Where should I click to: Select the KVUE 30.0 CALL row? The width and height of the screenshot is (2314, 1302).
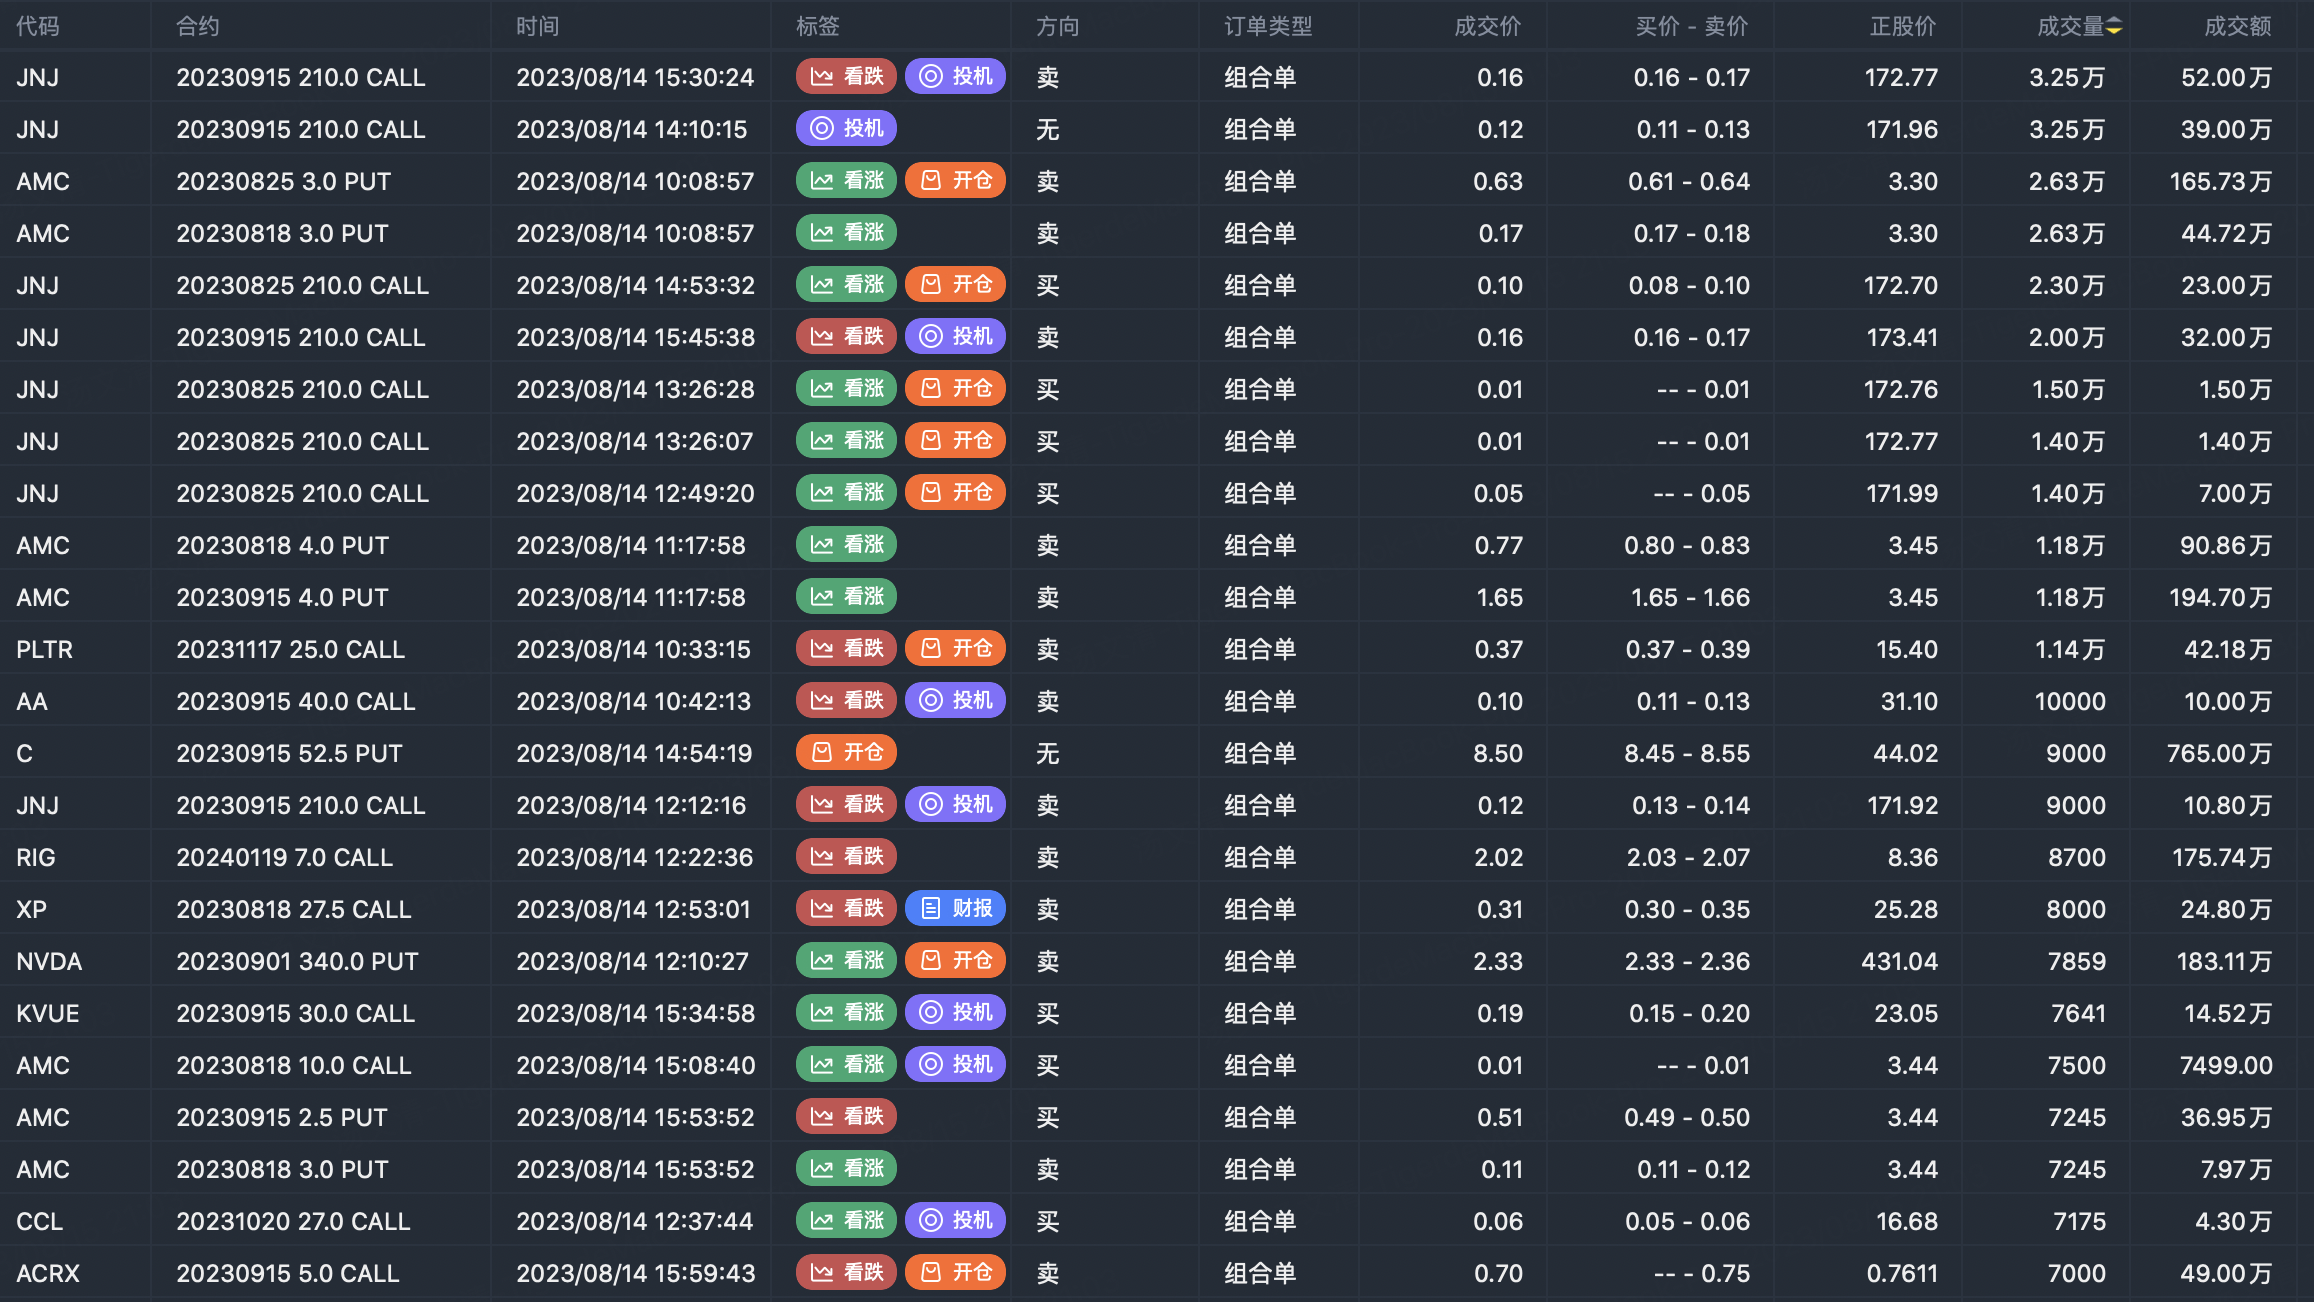click(x=295, y=1013)
